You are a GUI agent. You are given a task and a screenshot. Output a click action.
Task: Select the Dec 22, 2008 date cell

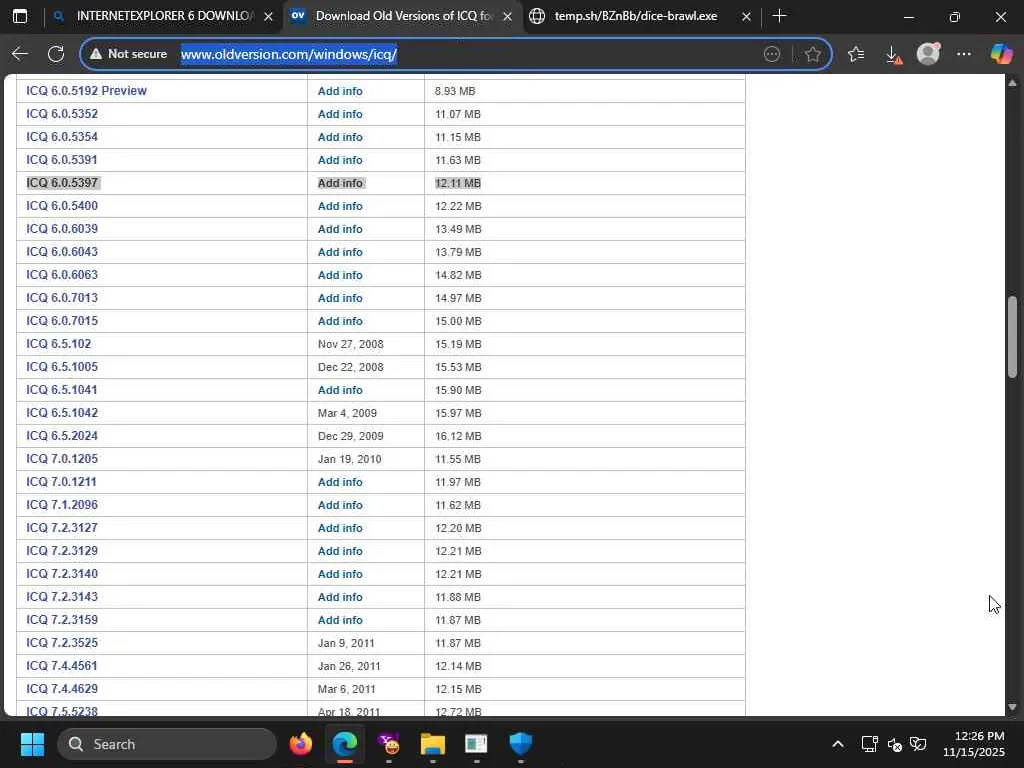pos(351,367)
